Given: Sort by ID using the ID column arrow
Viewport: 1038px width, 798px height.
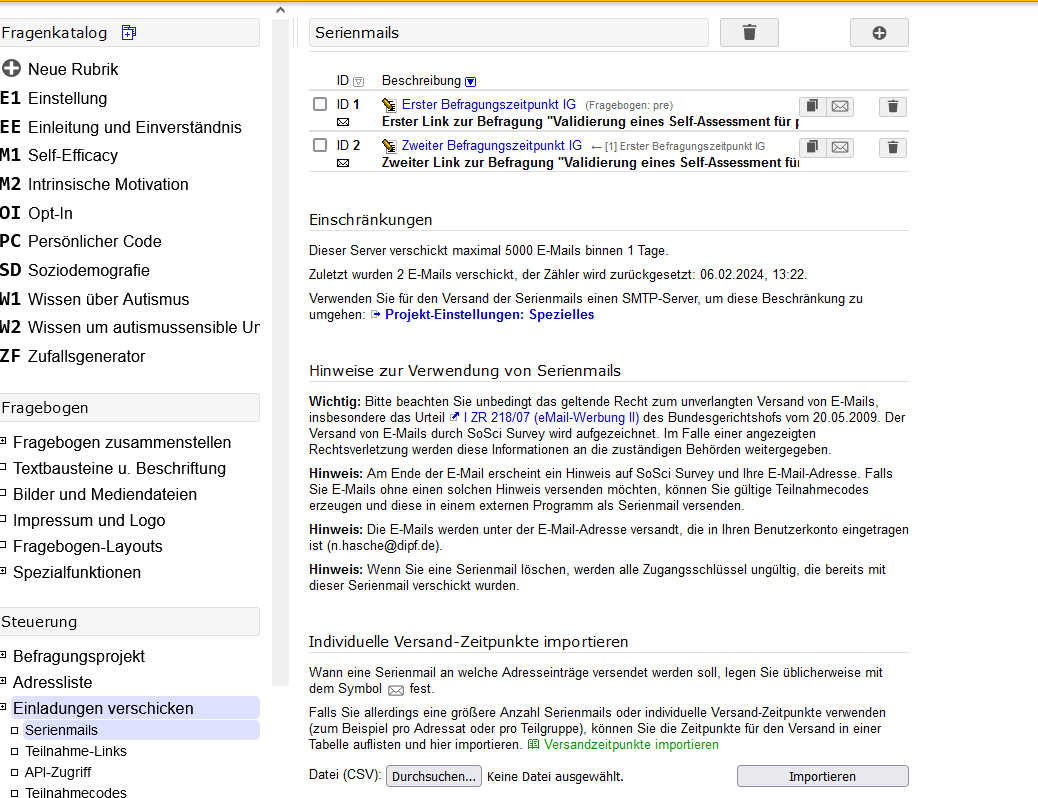Looking at the screenshot, I should pyautogui.click(x=359, y=81).
